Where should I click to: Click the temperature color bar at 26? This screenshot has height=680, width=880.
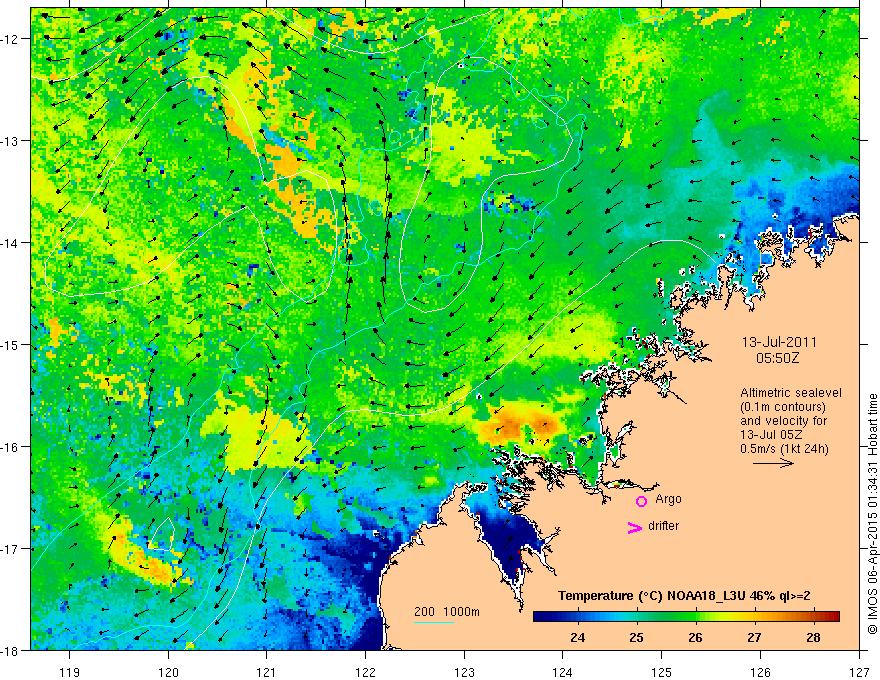[695, 616]
